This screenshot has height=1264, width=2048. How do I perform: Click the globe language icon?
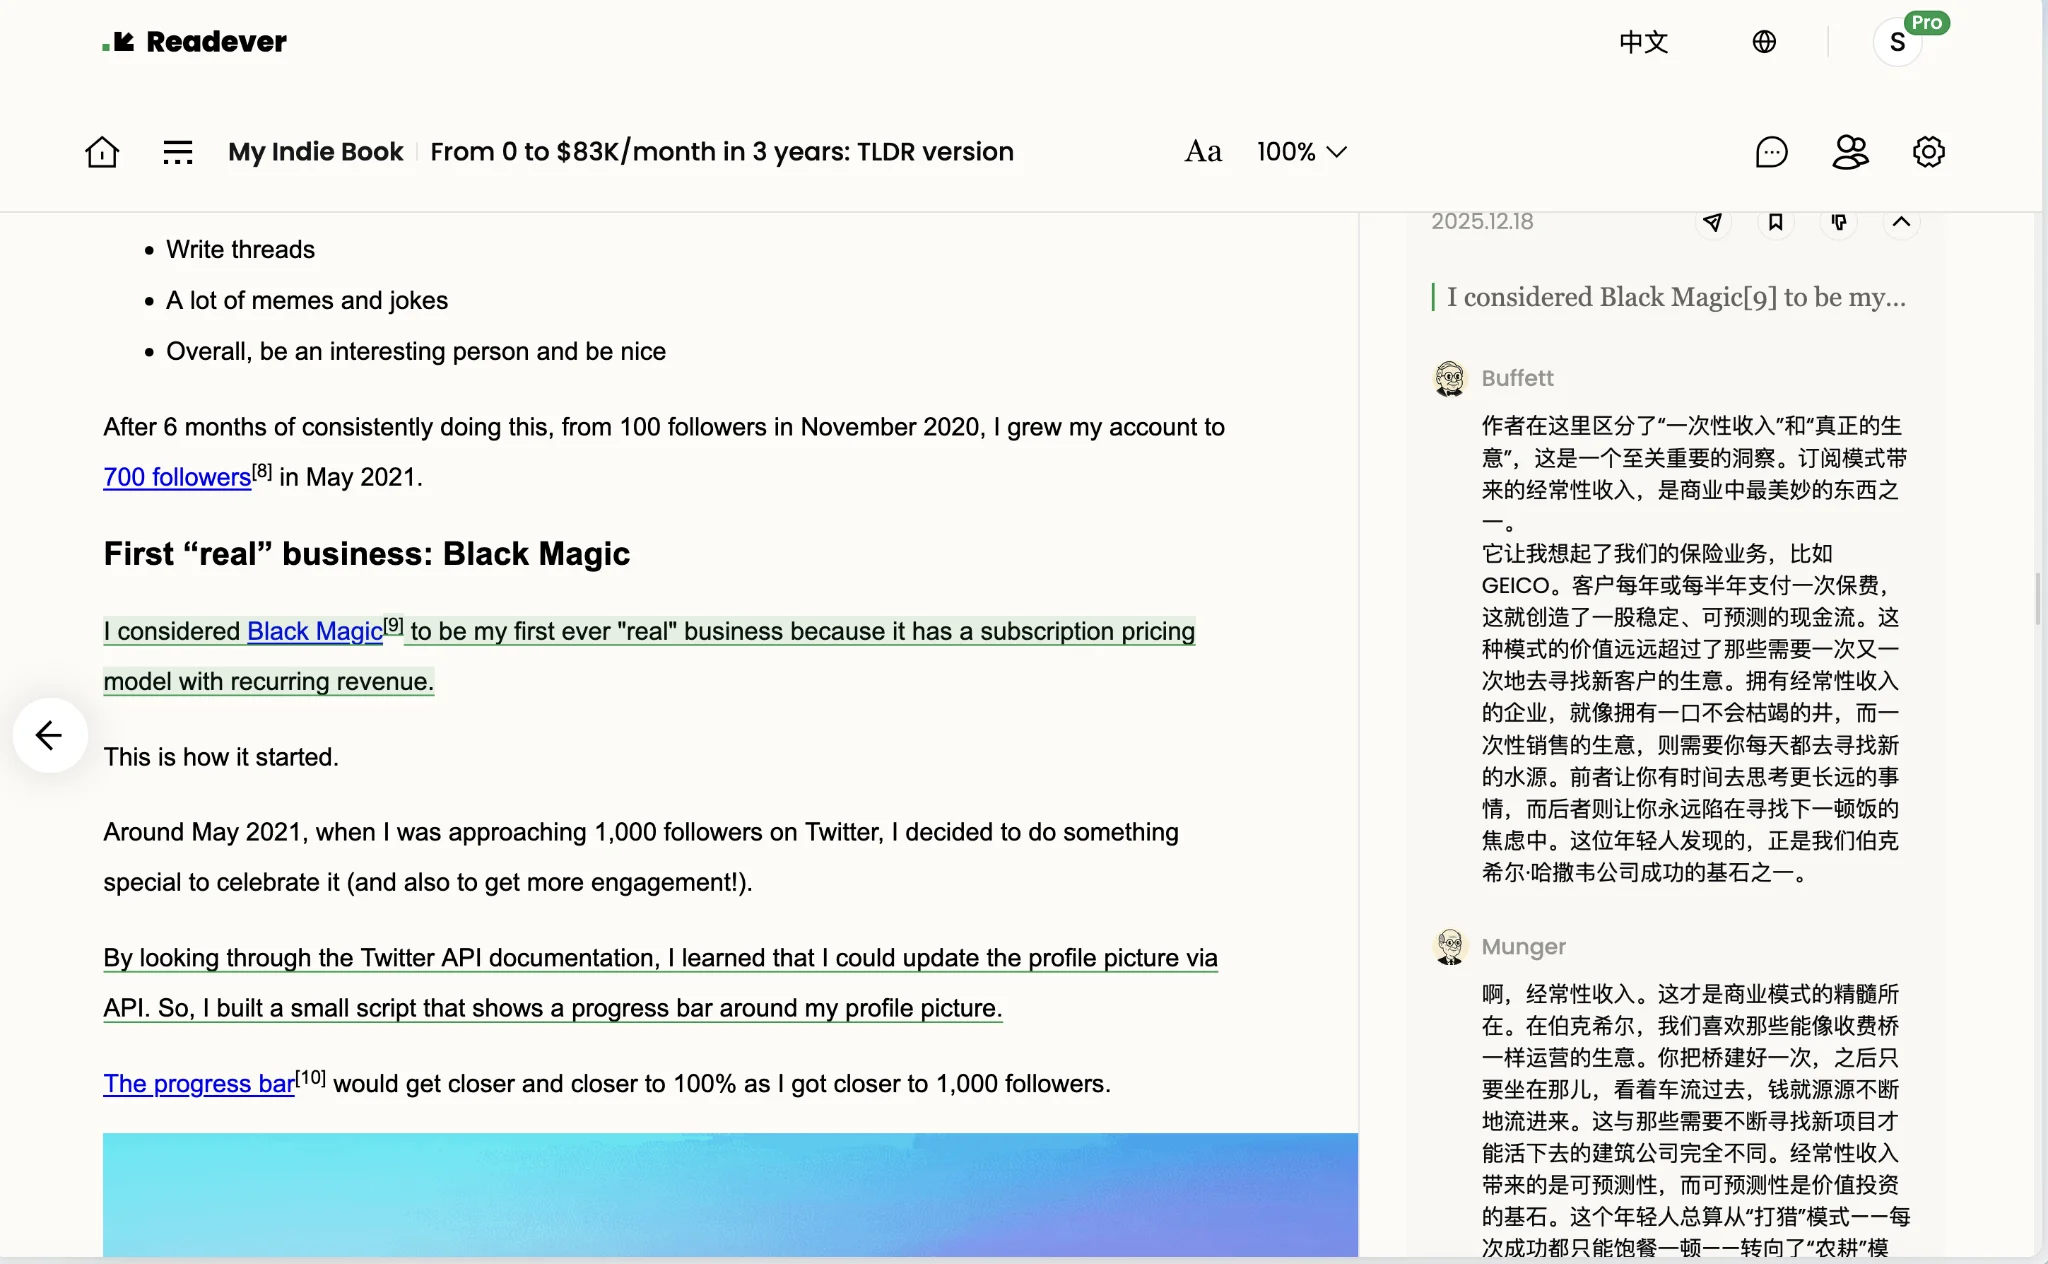coord(1764,42)
